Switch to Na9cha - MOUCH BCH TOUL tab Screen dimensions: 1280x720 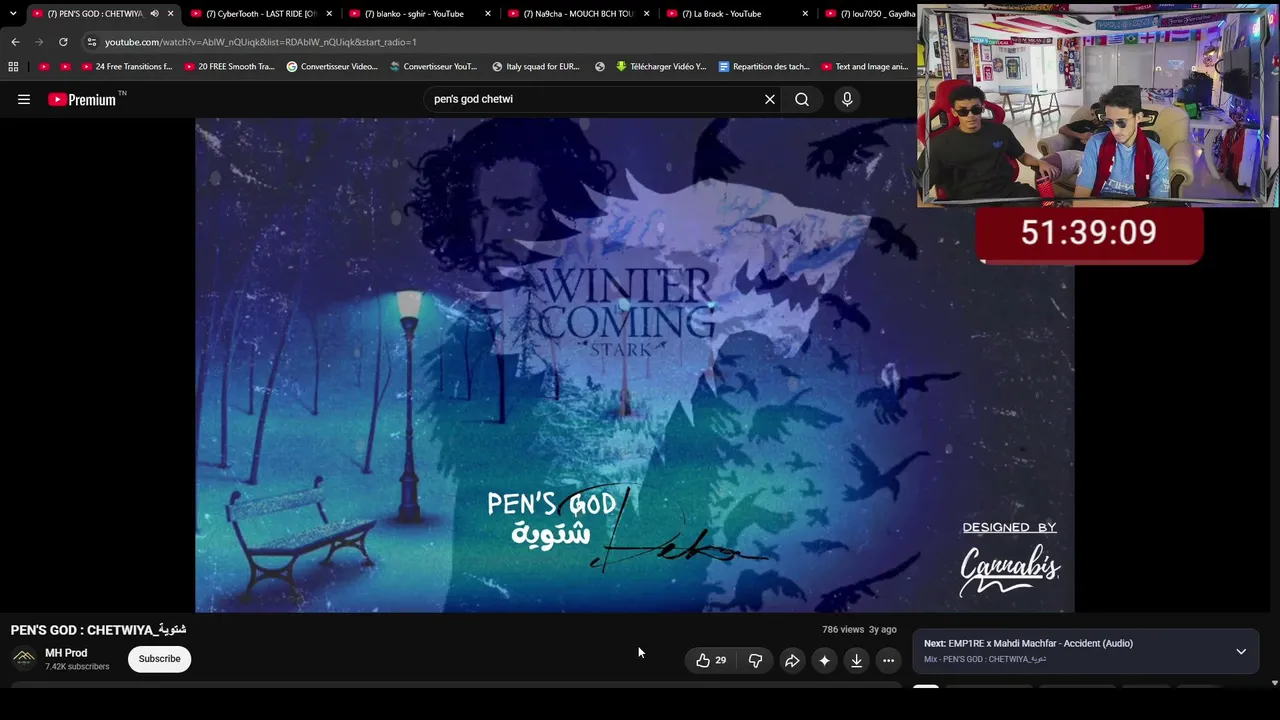[579, 14]
